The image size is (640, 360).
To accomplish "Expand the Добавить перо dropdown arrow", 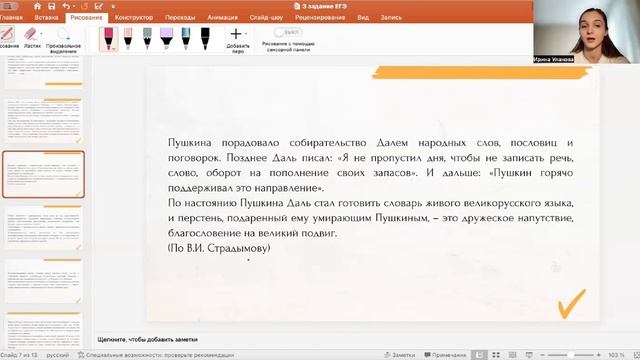I will (245, 34).
